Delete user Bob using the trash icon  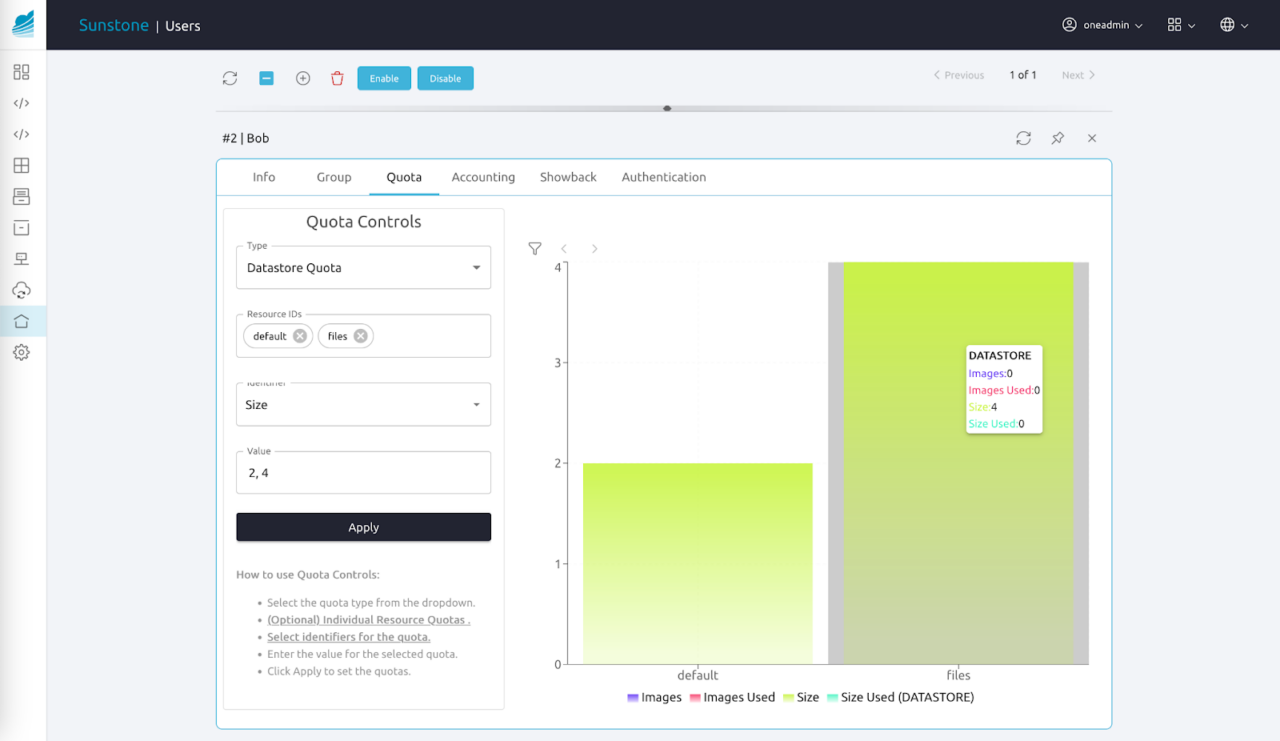tap(339, 78)
